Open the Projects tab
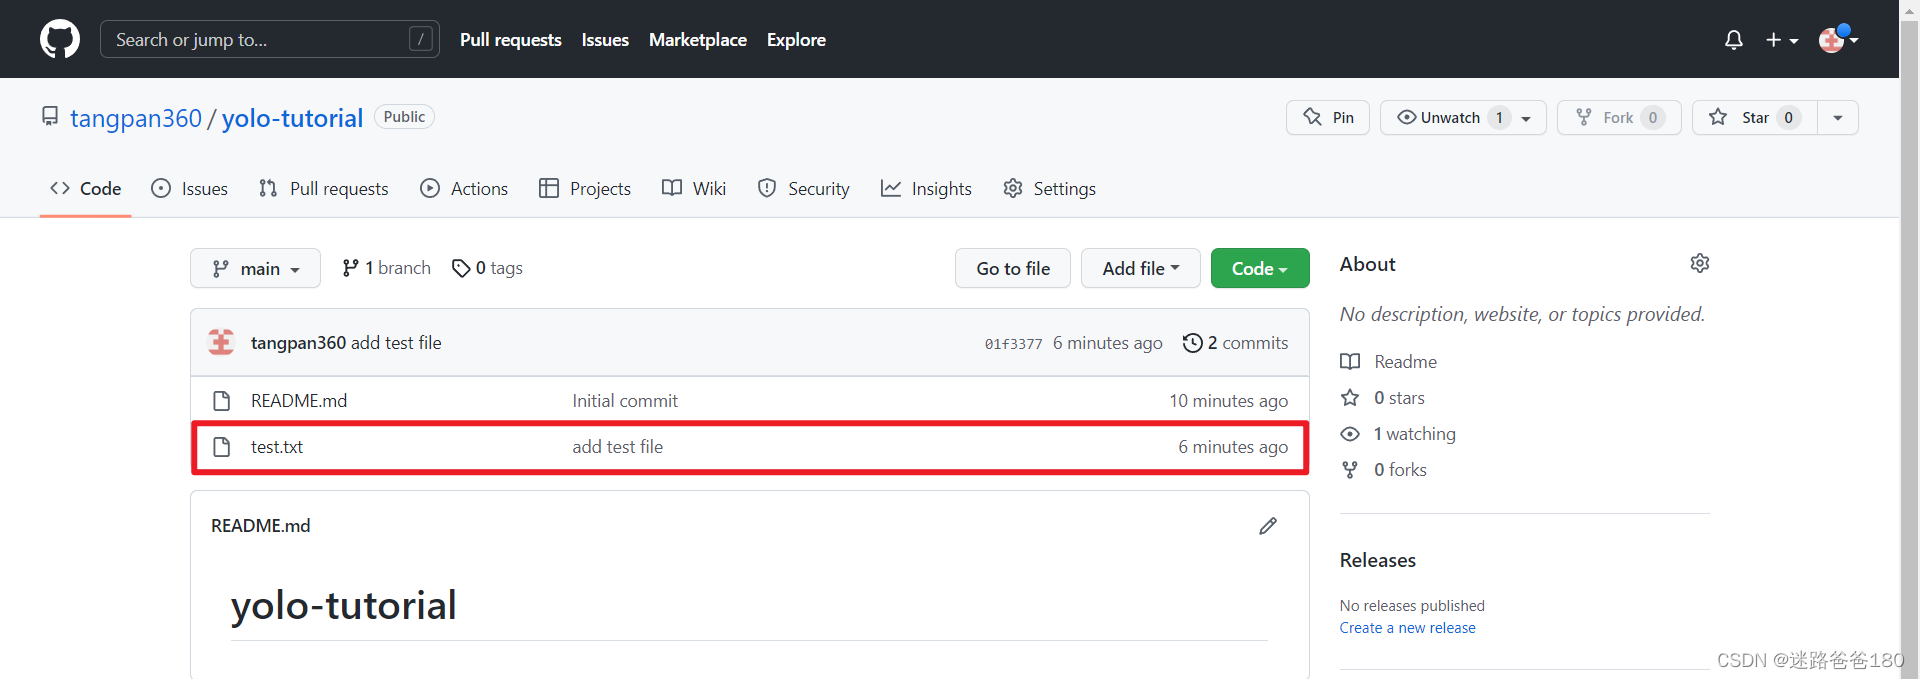The width and height of the screenshot is (1920, 679). pyautogui.click(x=584, y=188)
